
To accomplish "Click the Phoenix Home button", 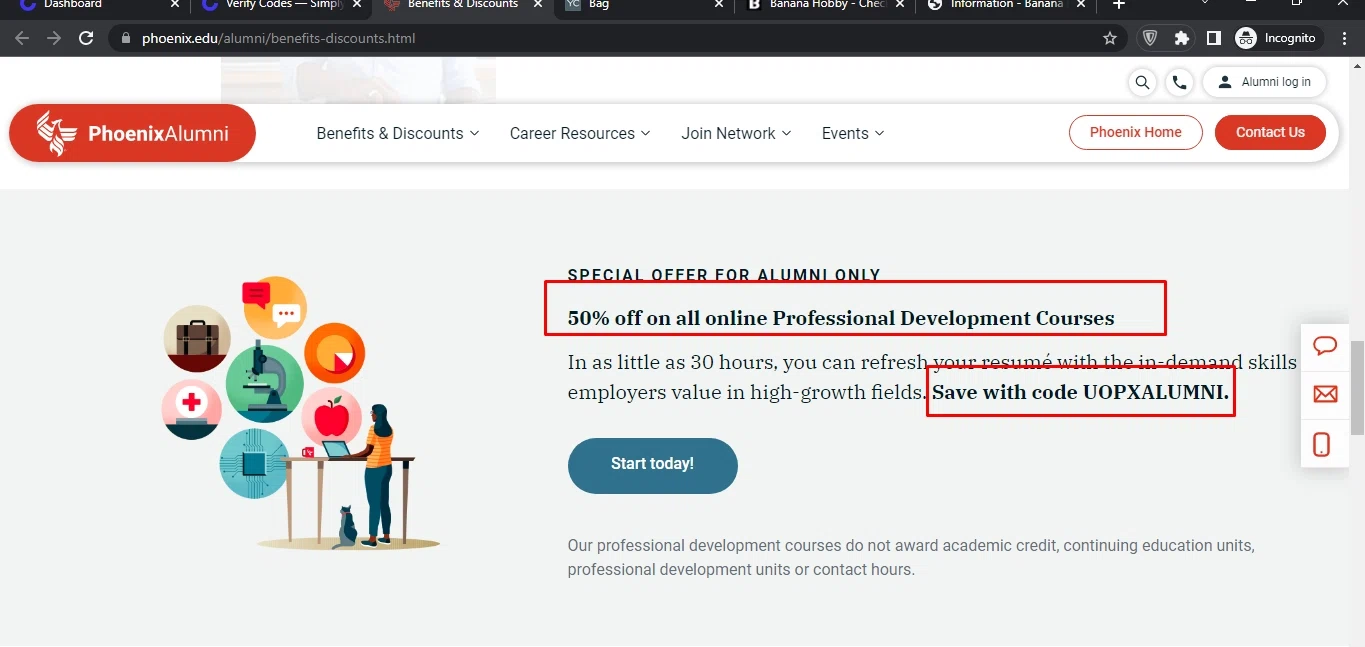I will [1135, 132].
